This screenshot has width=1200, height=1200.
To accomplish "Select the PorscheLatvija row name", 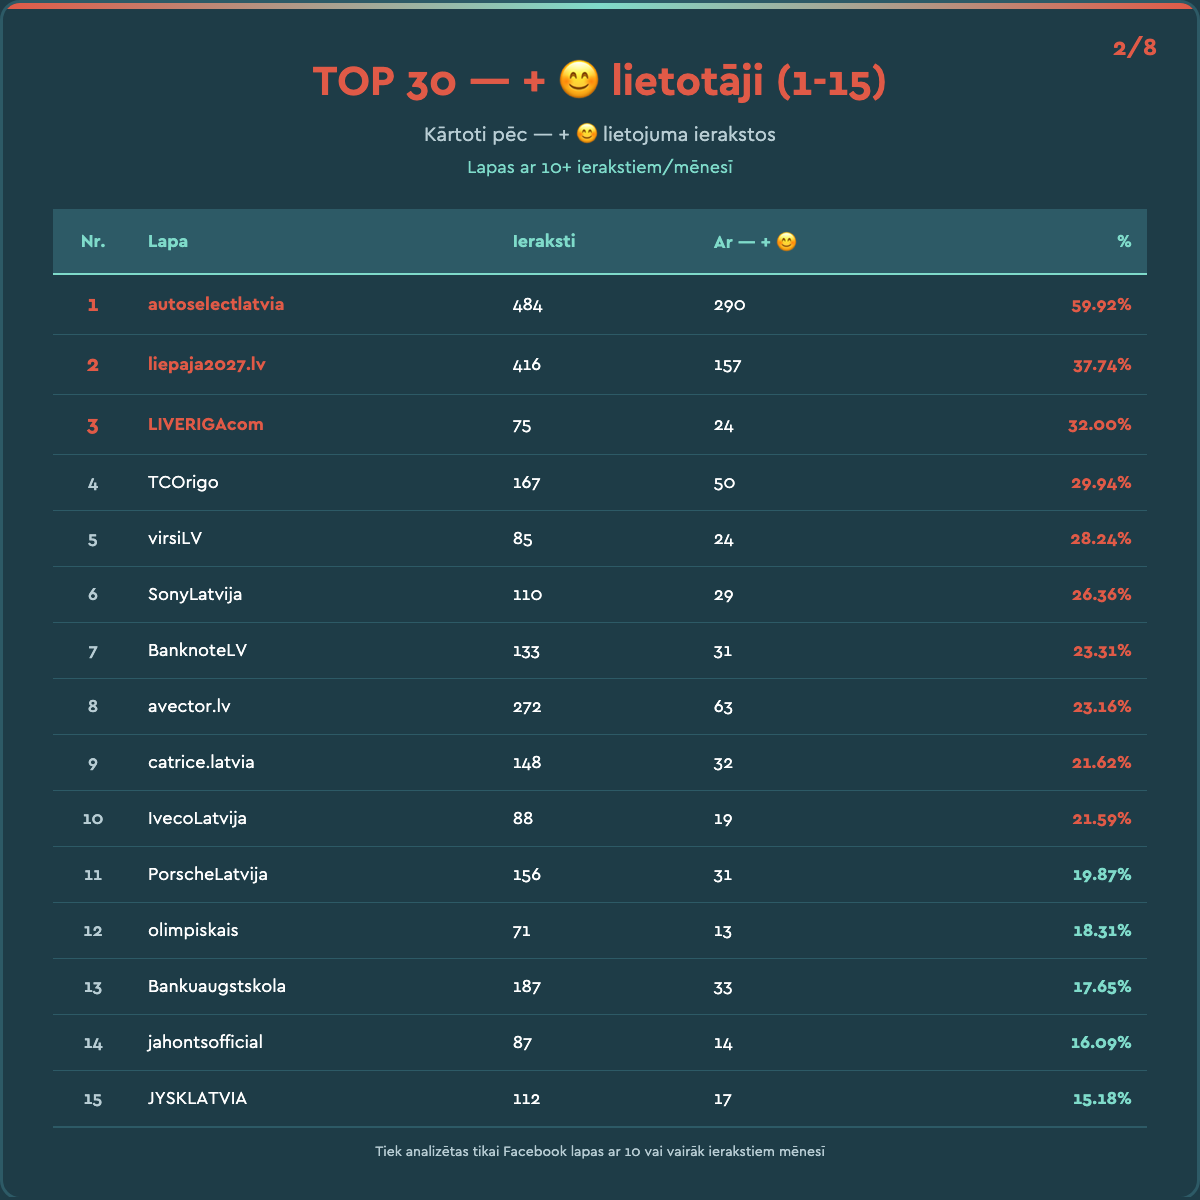I will point(208,874).
